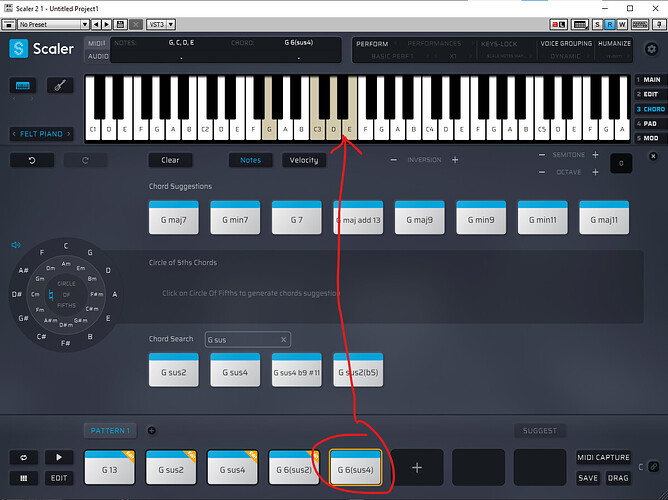This screenshot has height=500, width=668.
Task: Open VOICE GROUPING dynamic dropdown
Action: pyautogui.click(x=565, y=56)
